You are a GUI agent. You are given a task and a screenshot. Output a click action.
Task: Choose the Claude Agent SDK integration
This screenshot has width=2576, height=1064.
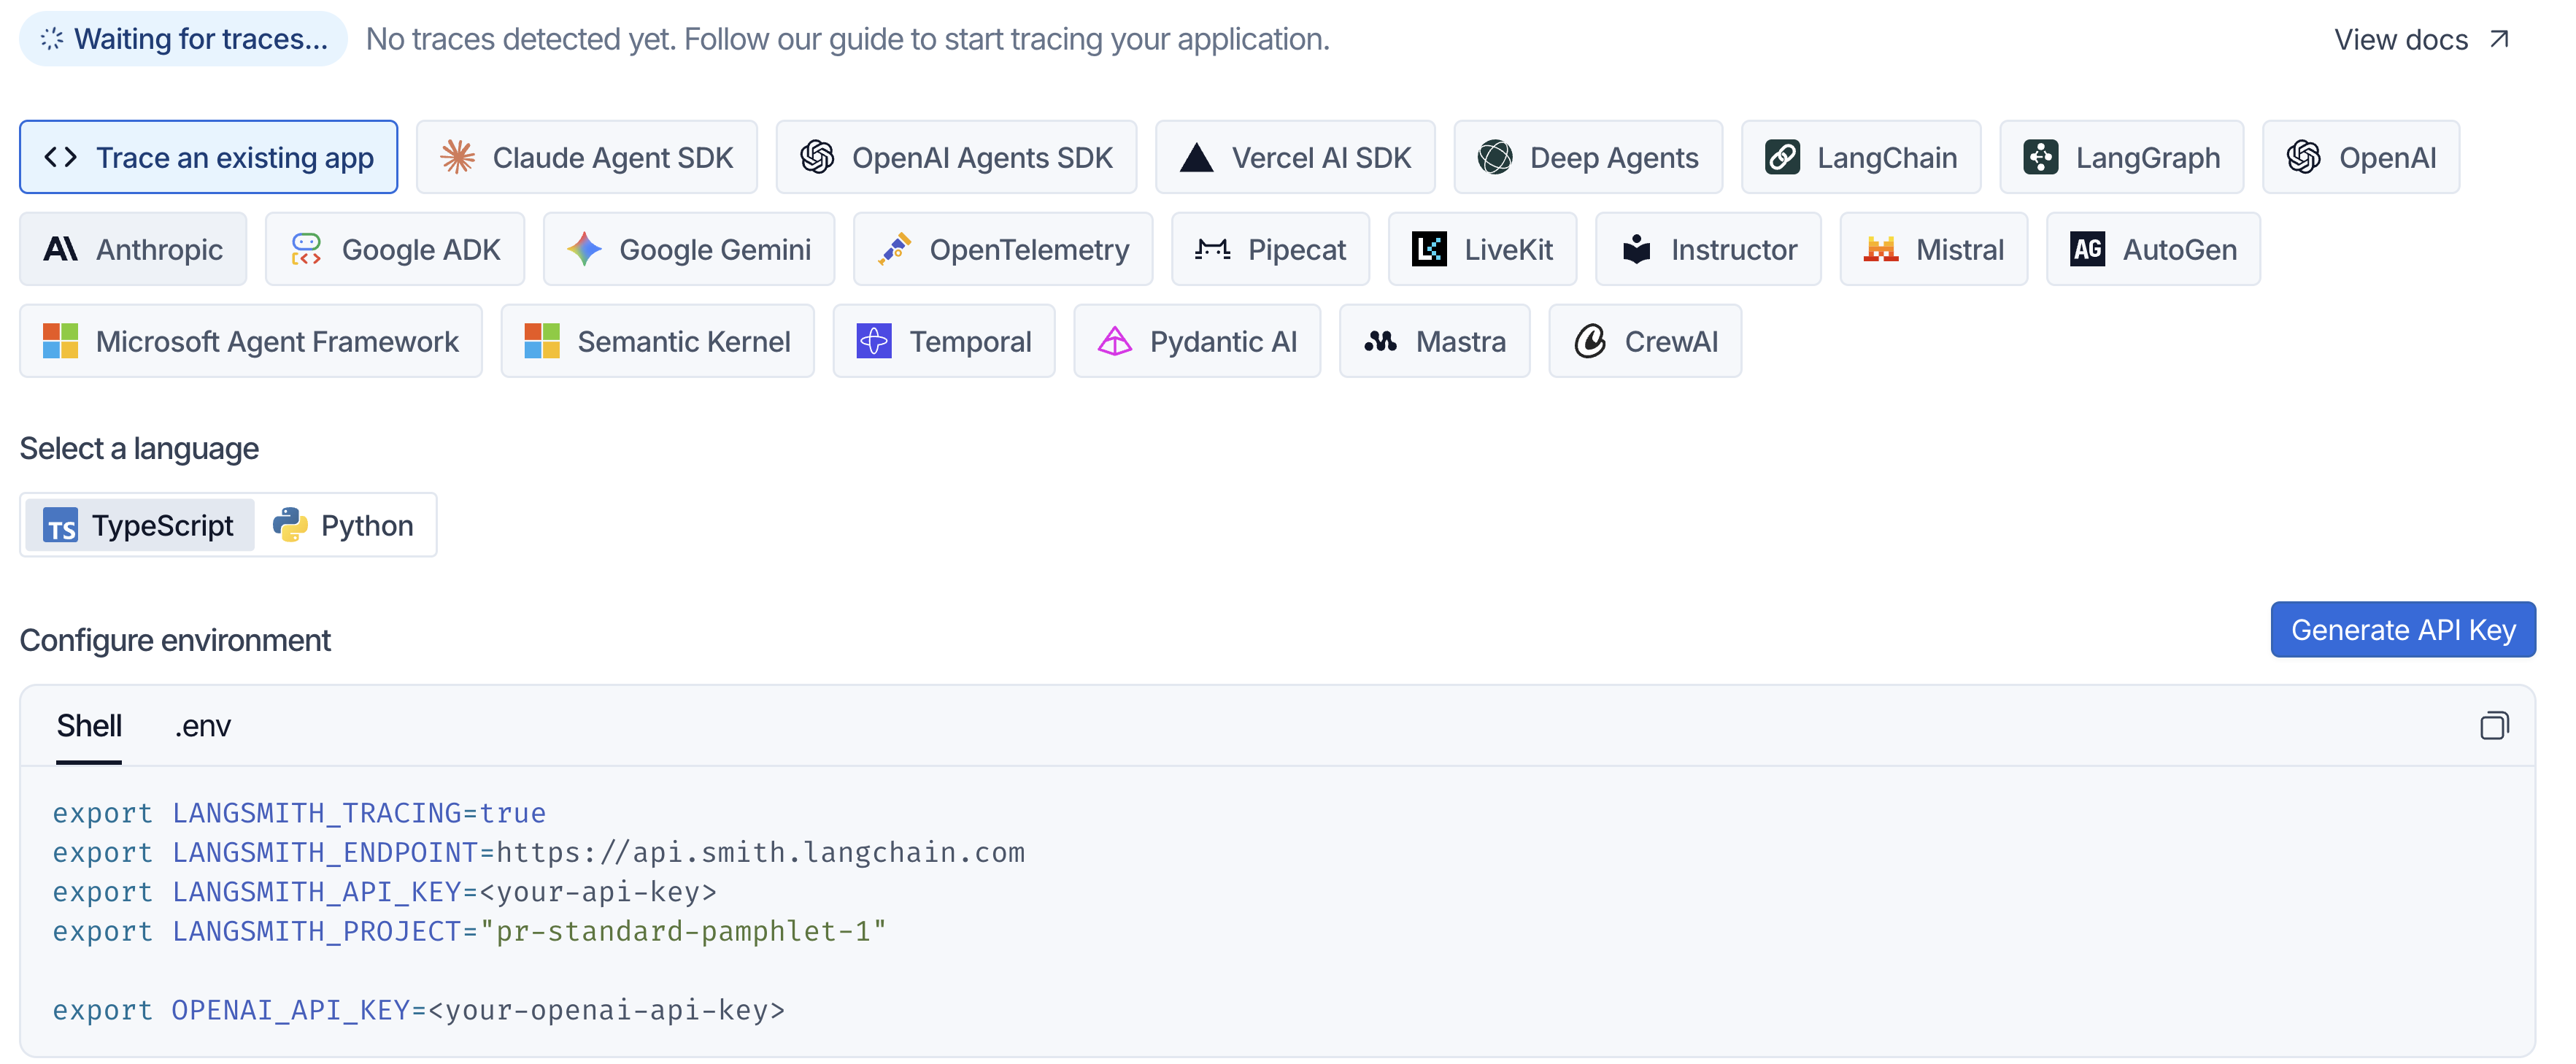(586, 157)
